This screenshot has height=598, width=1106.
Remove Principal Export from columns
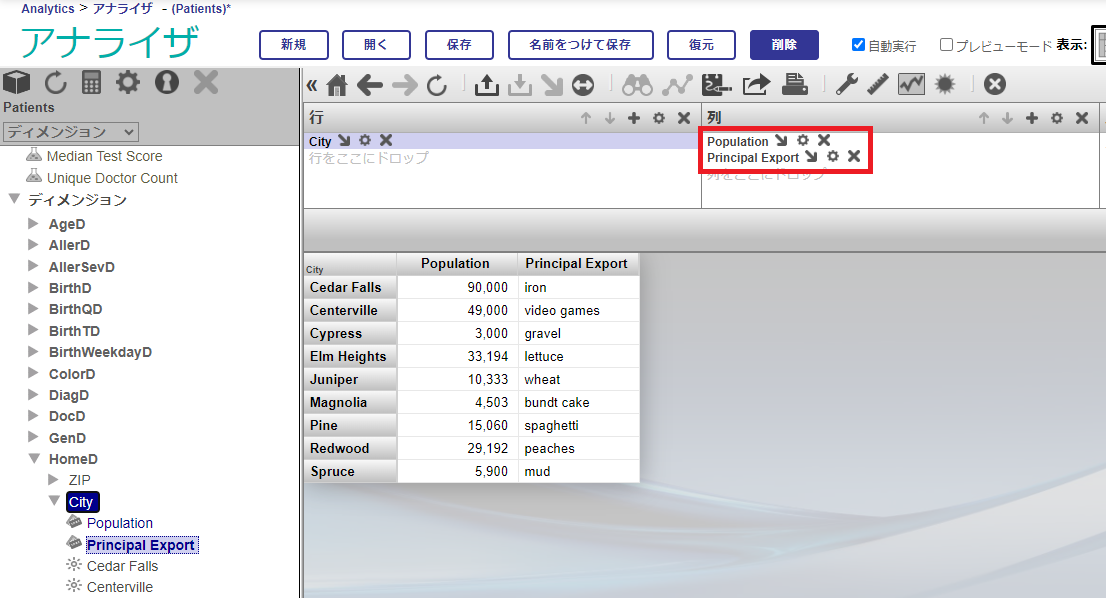click(x=854, y=157)
